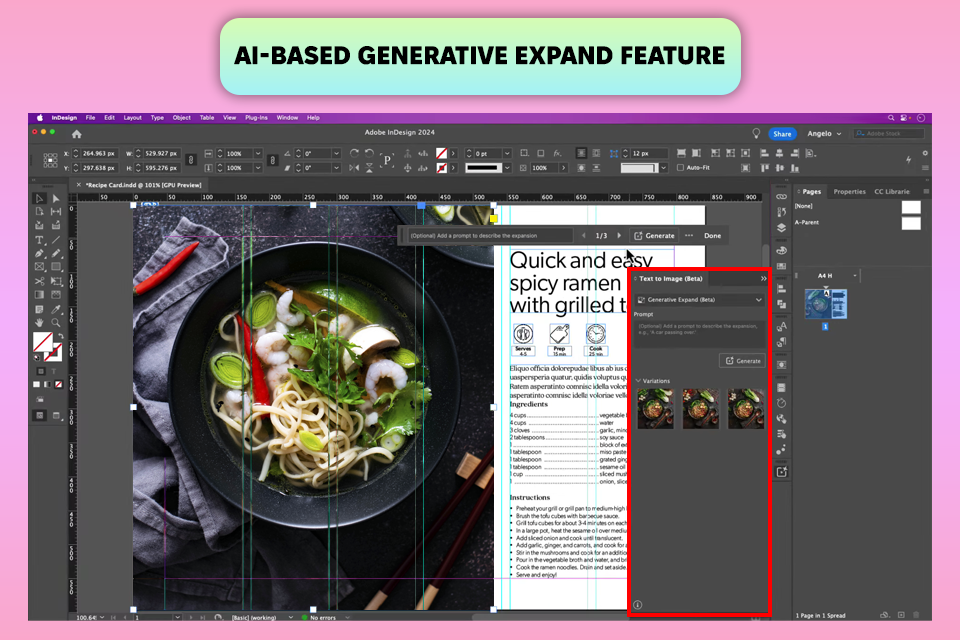
Task: Open the Generative Expand (Beta) dropdown
Action: 700,299
